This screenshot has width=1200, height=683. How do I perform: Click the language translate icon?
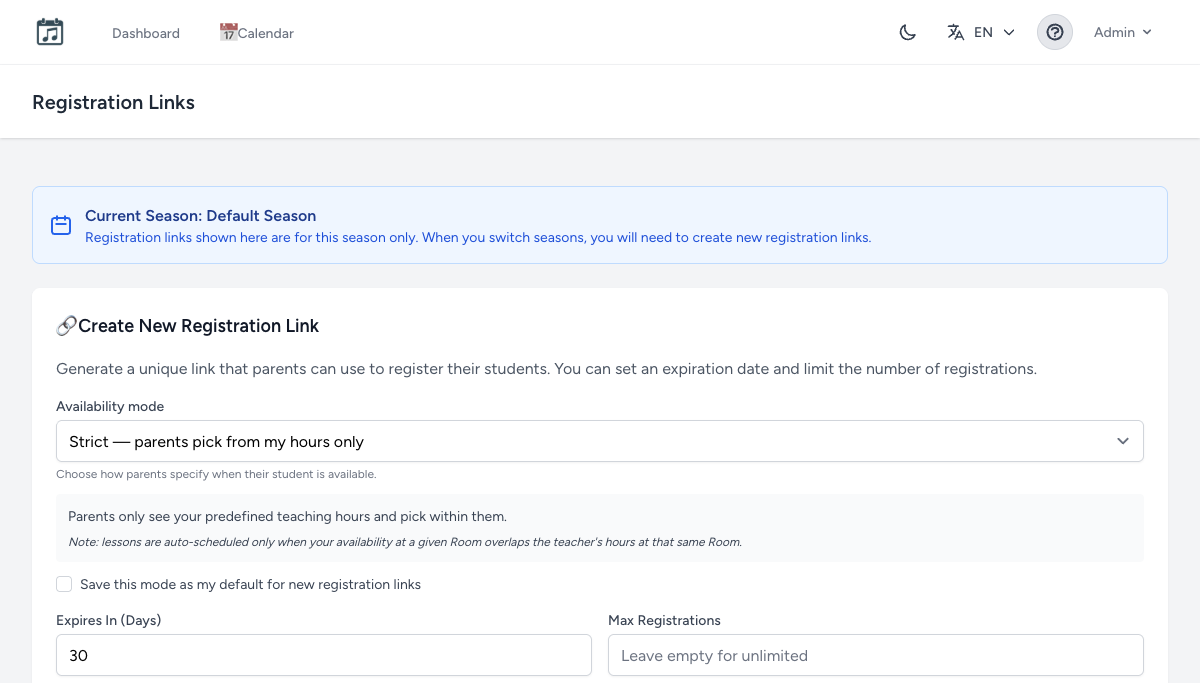(x=956, y=32)
